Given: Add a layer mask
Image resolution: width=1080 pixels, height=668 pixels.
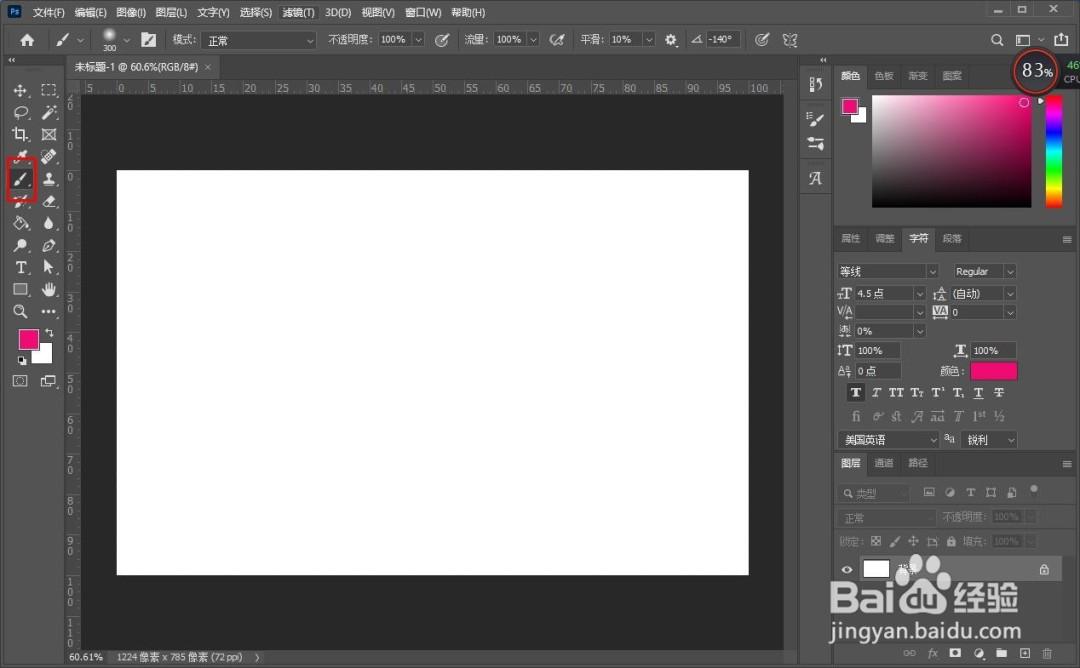Looking at the screenshot, I should [955, 653].
